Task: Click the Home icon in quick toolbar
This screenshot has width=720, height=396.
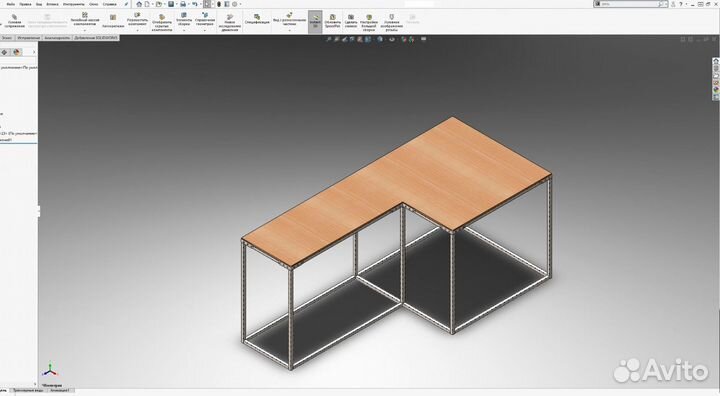Action: [x=139, y=4]
